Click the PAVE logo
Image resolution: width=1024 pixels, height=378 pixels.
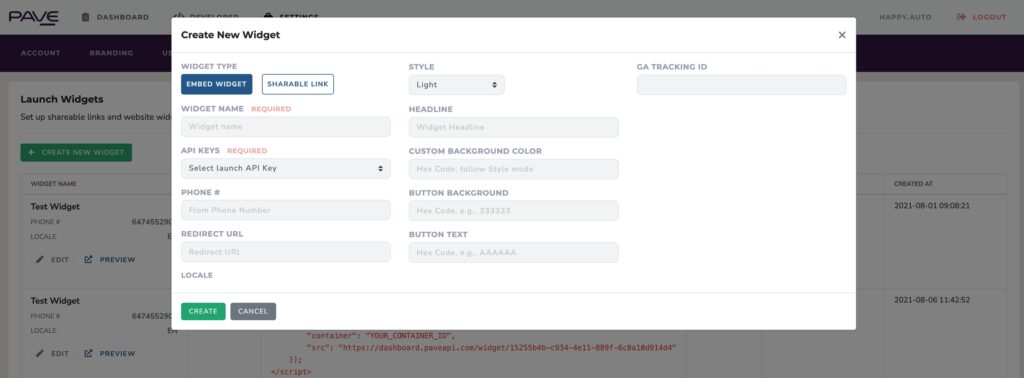[x=34, y=18]
